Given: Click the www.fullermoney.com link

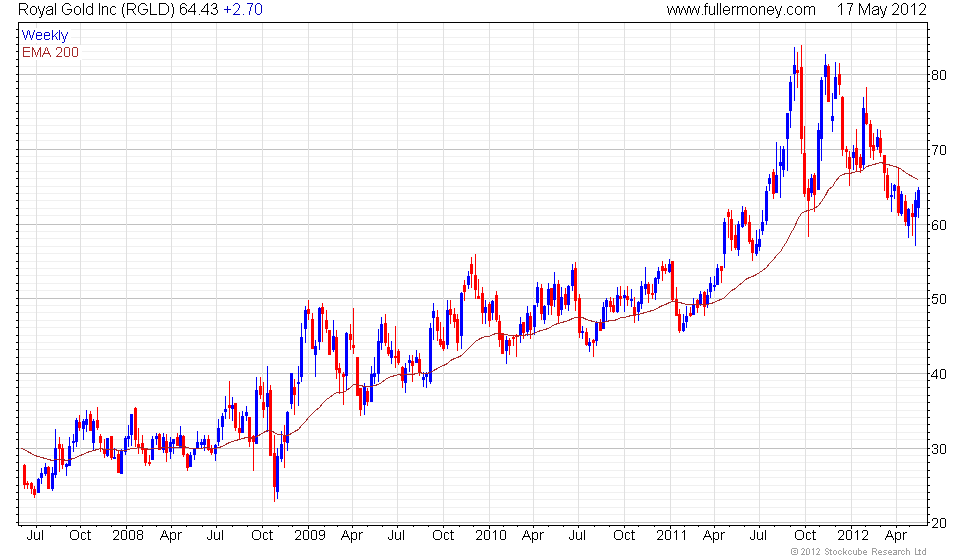Looking at the screenshot, I should coord(740,10).
